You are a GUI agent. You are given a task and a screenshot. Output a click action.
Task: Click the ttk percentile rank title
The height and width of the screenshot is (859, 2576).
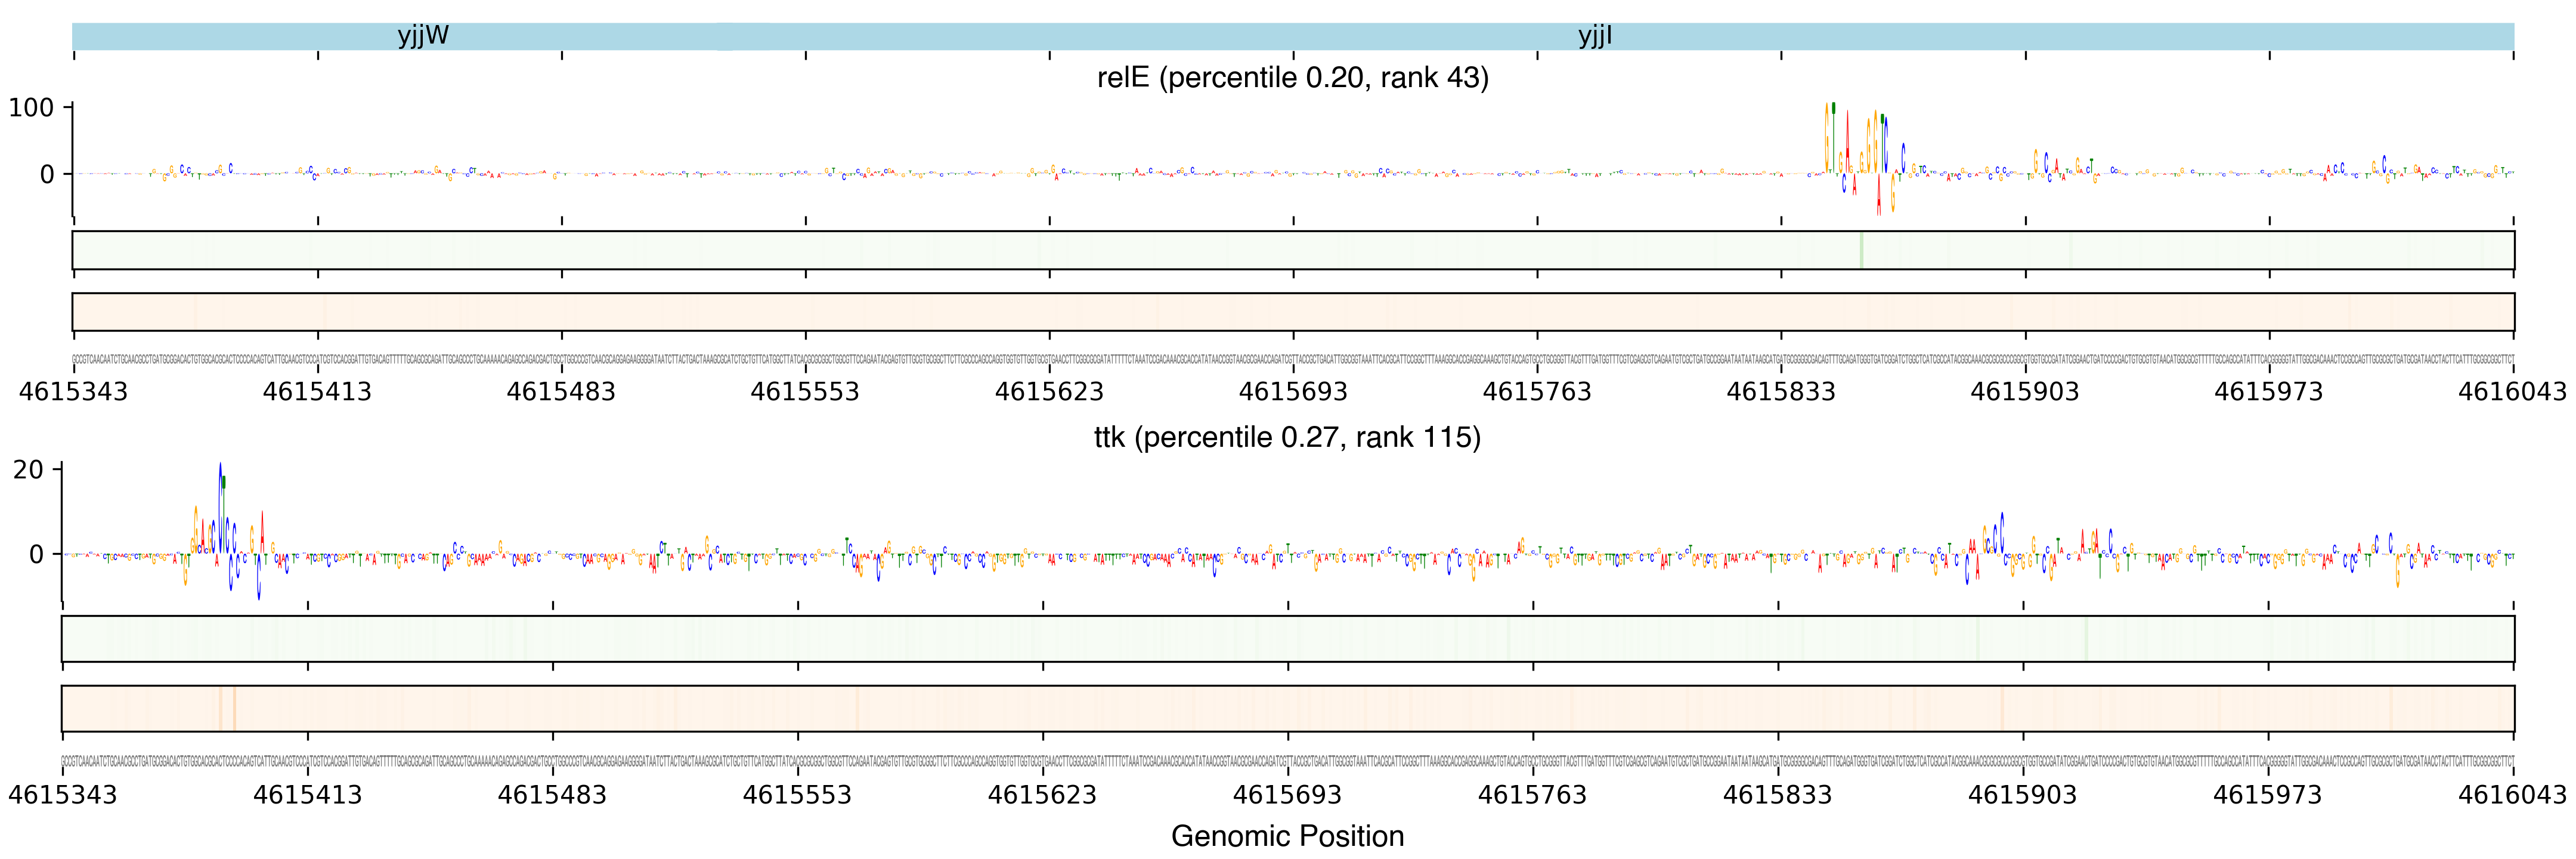[1287, 437]
